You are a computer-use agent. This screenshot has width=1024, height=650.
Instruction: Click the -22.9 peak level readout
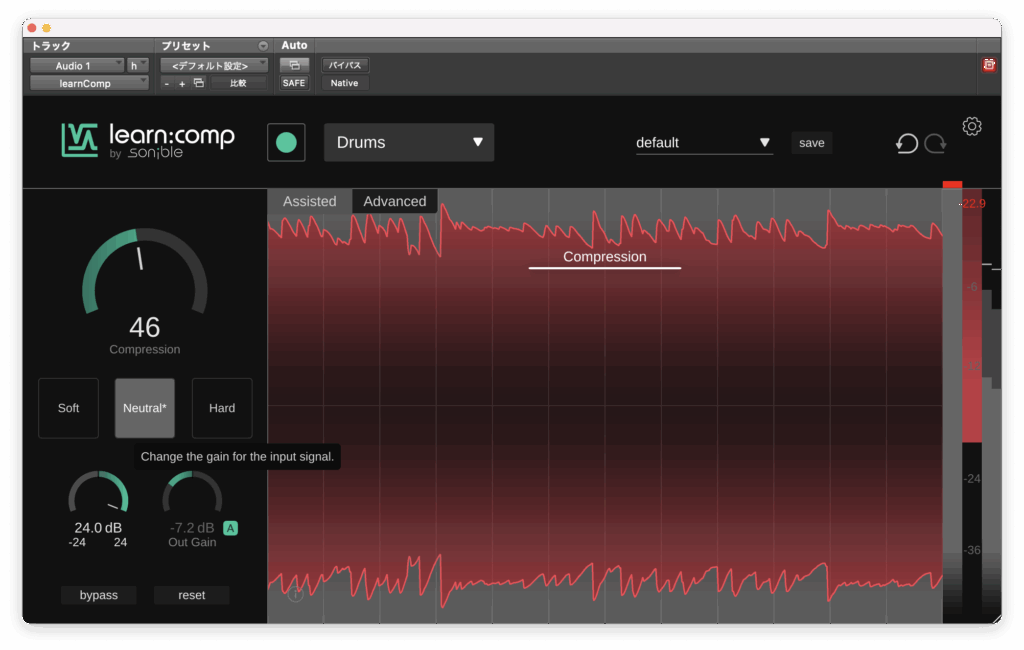click(972, 204)
